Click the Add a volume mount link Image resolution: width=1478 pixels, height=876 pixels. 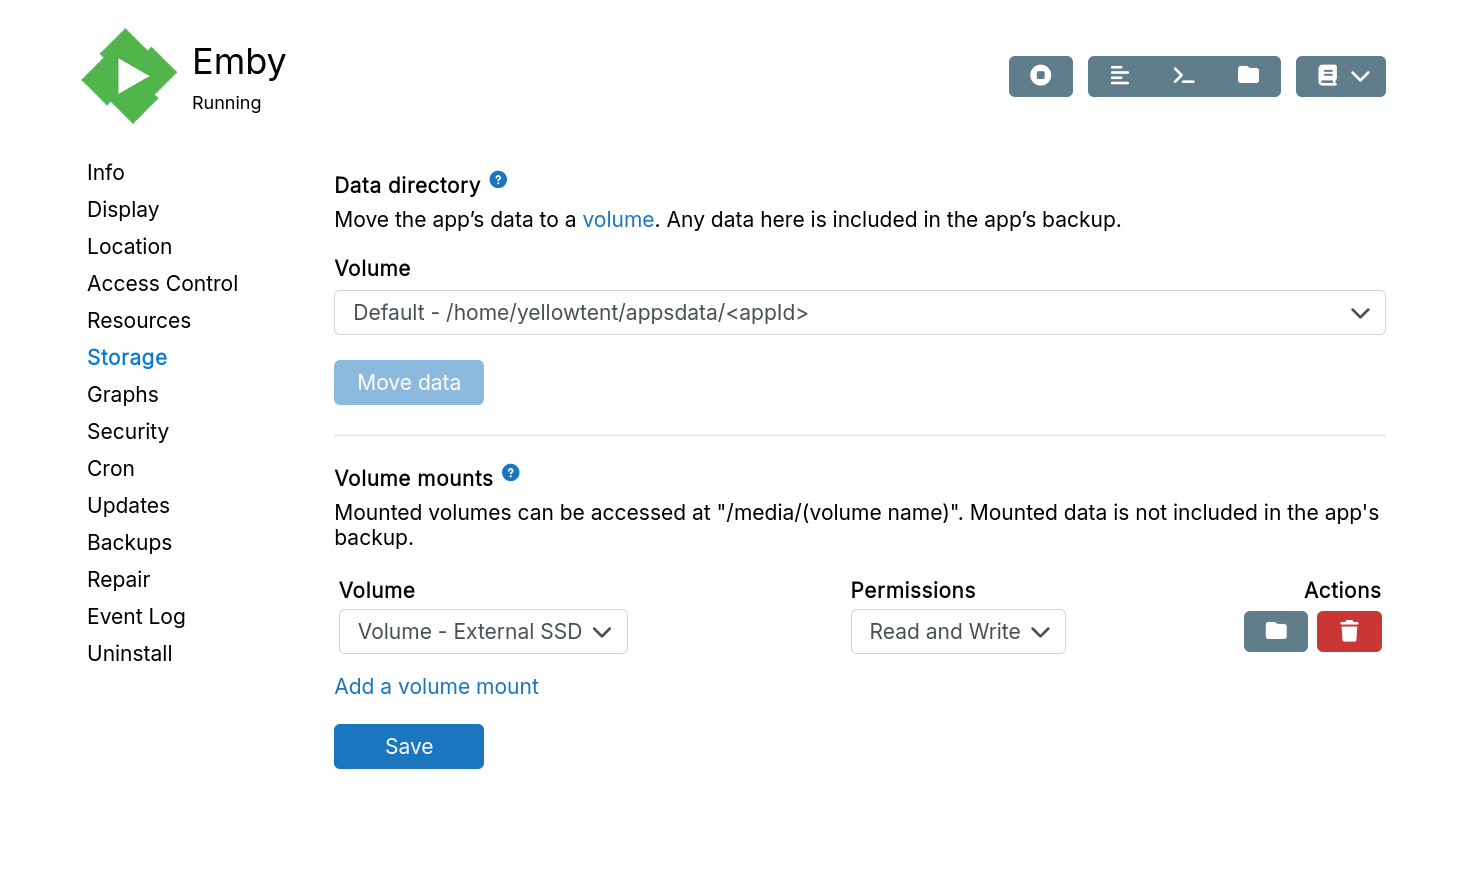click(436, 687)
